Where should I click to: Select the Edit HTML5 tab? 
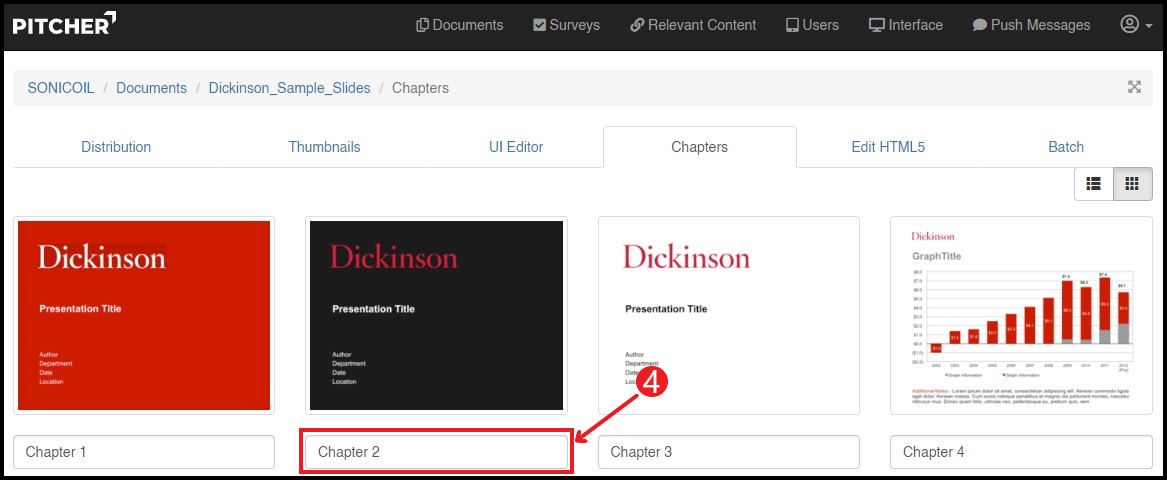pyautogui.click(x=888, y=147)
